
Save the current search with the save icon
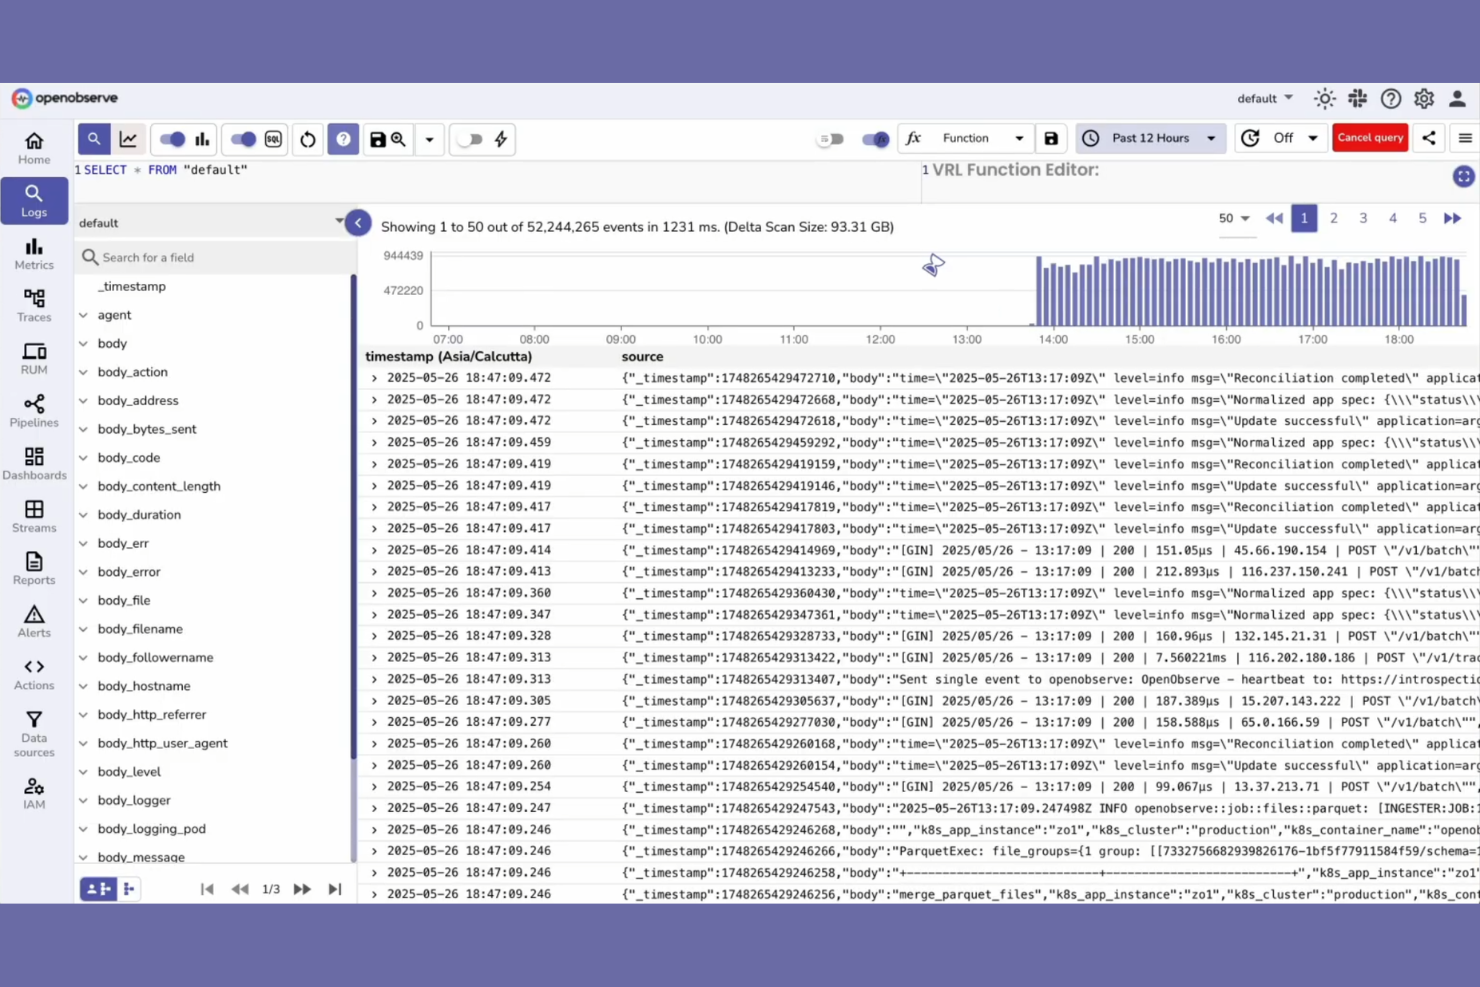[380, 139]
